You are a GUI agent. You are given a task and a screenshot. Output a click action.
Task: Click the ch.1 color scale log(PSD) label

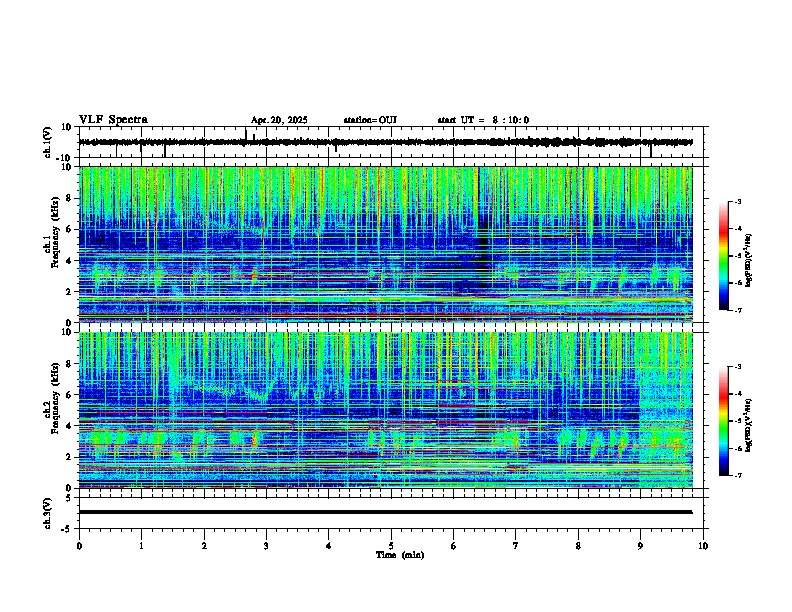749,260
